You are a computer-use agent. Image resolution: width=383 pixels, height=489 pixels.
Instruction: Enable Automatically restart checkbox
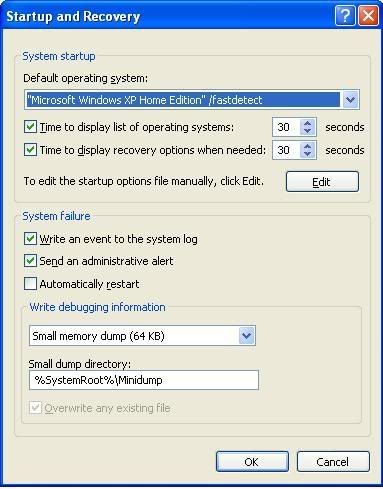30,284
